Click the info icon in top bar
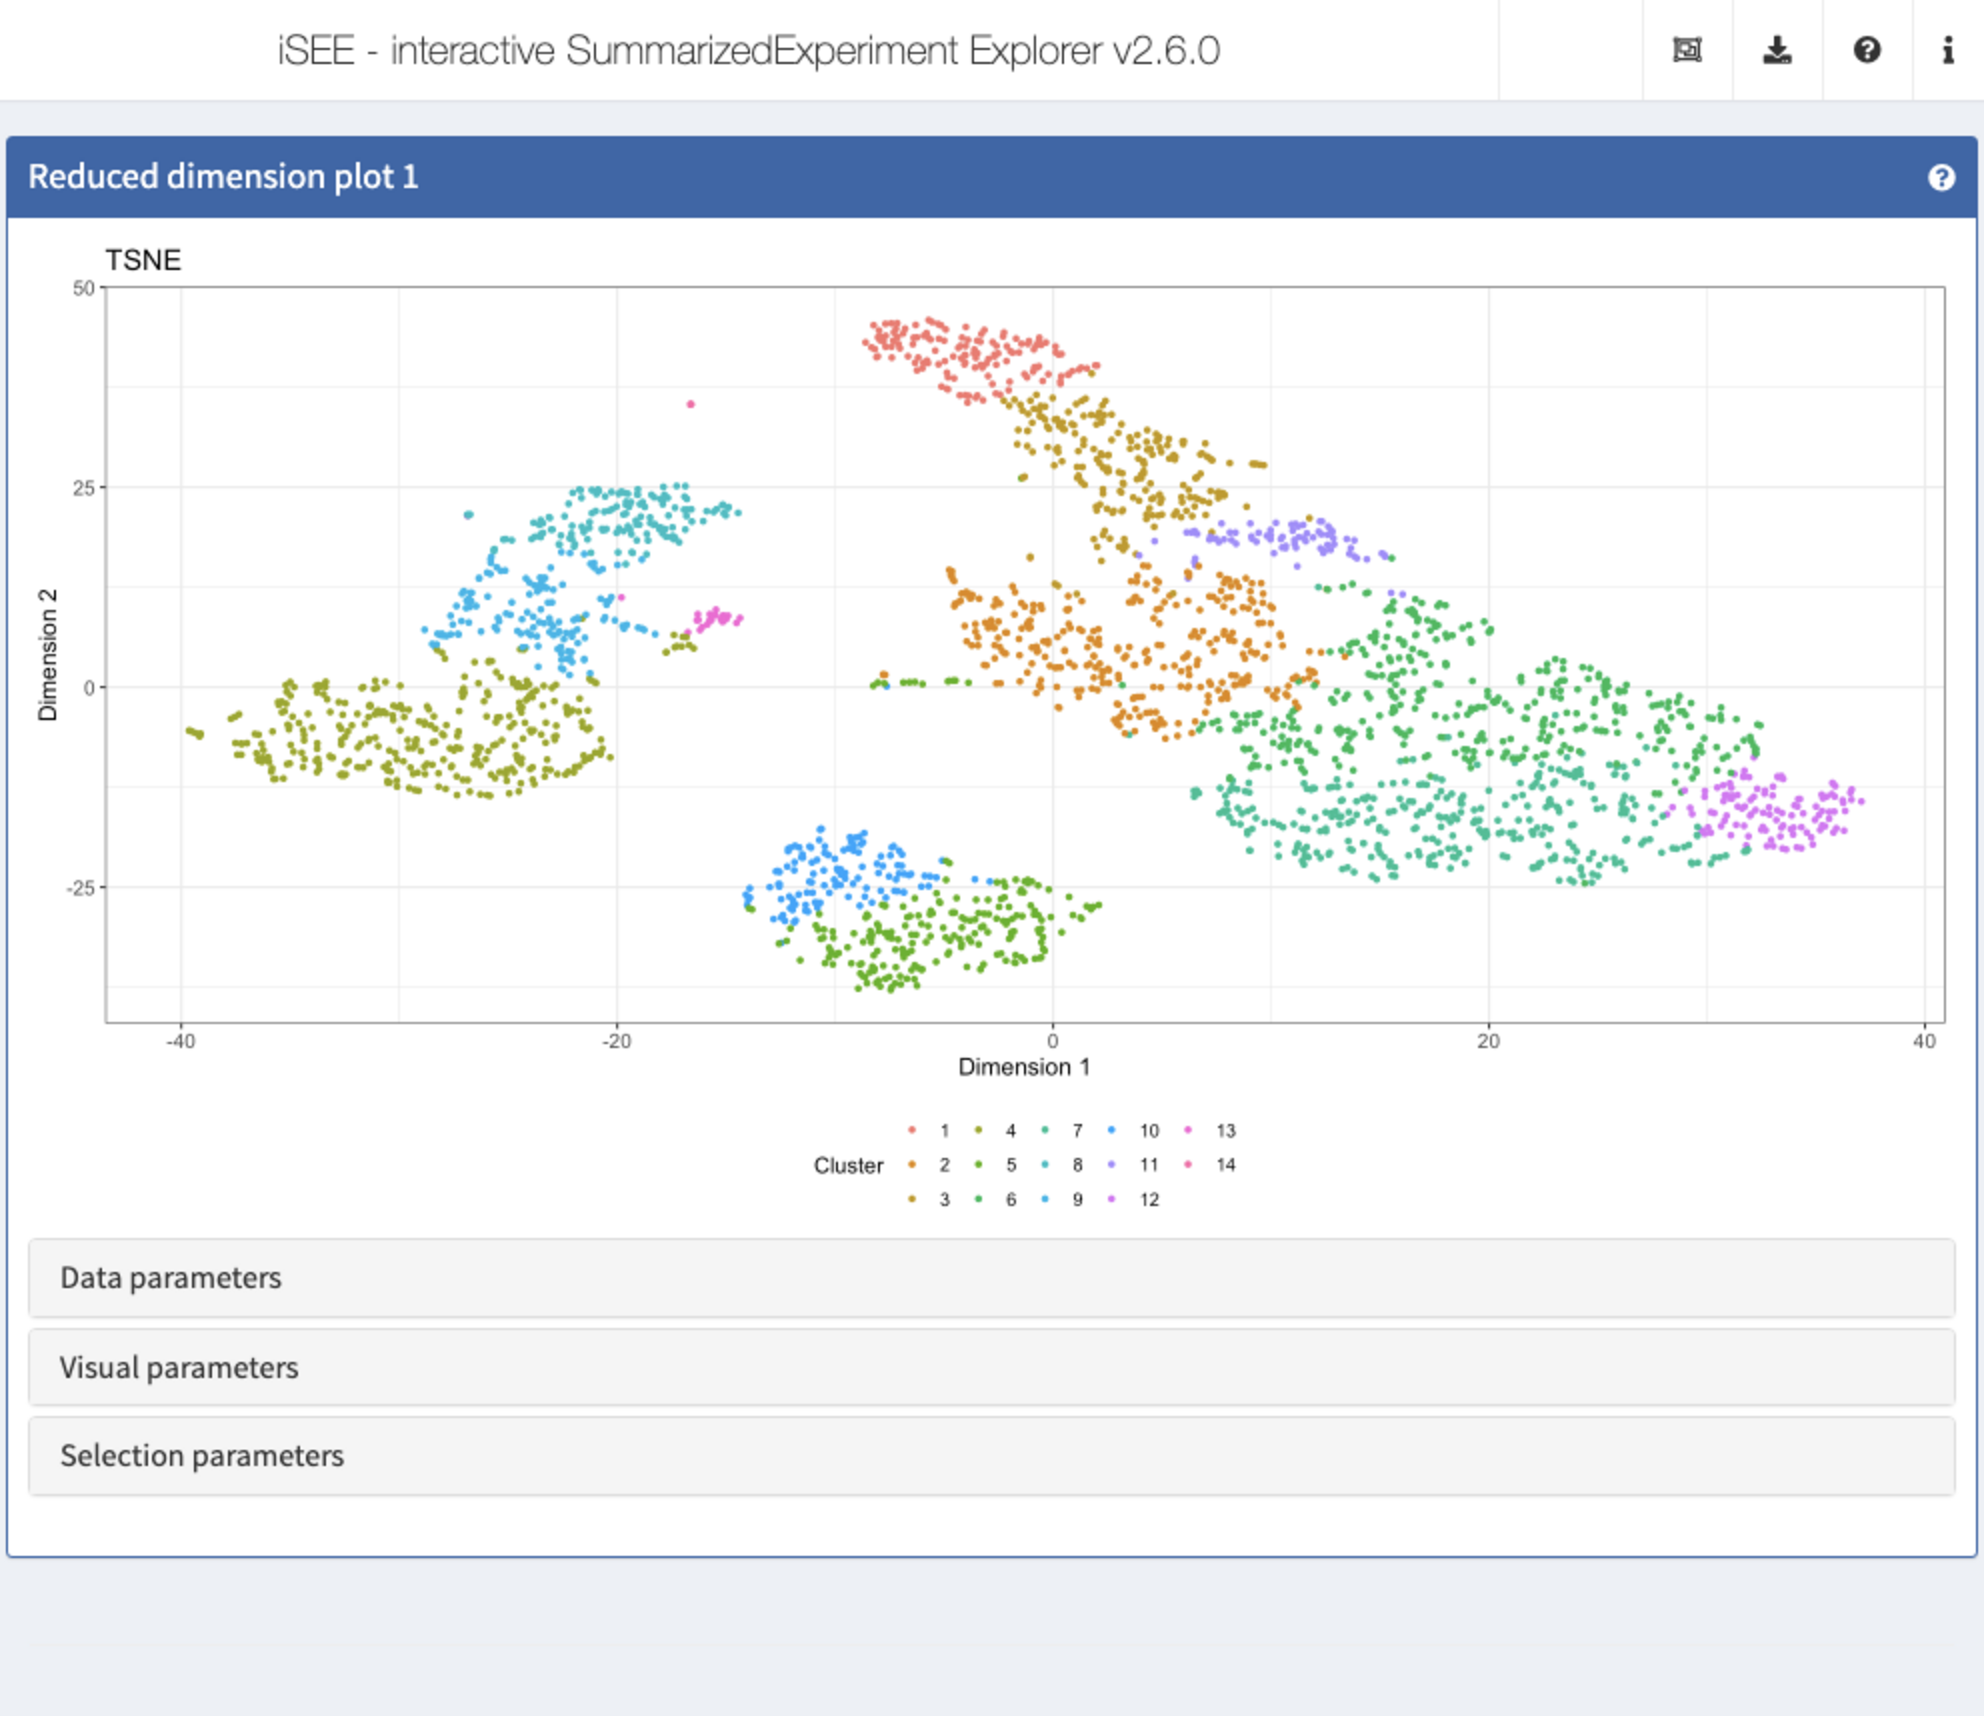 point(1948,50)
